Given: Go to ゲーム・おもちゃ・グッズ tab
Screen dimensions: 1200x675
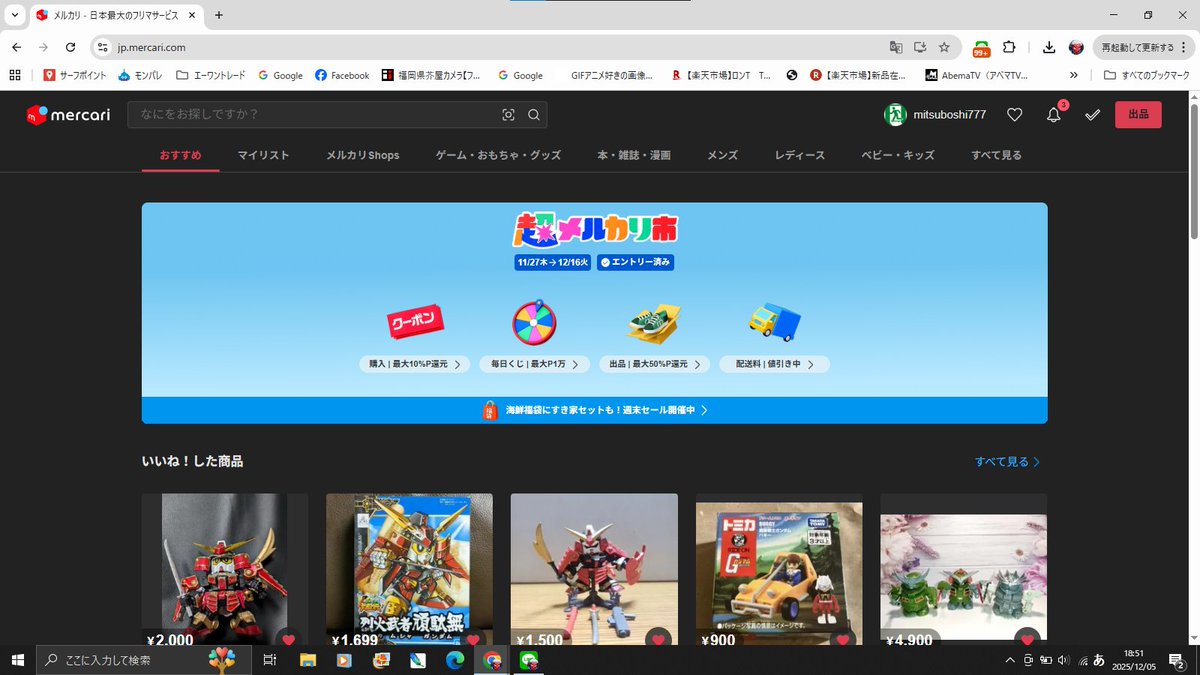Looking at the screenshot, I should (x=498, y=155).
